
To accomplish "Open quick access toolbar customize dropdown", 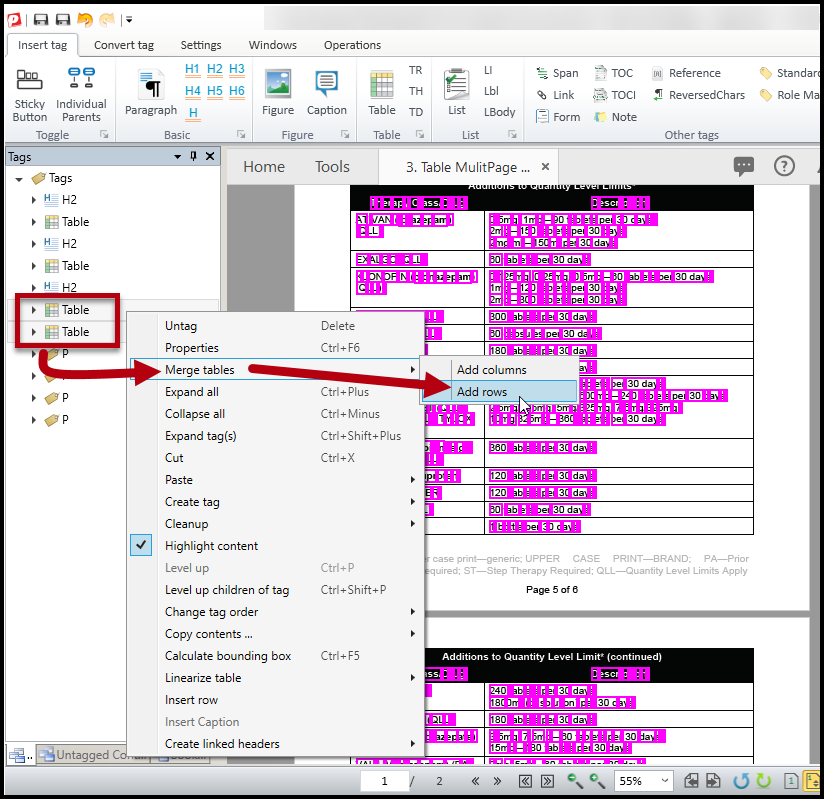I will pyautogui.click(x=129, y=20).
